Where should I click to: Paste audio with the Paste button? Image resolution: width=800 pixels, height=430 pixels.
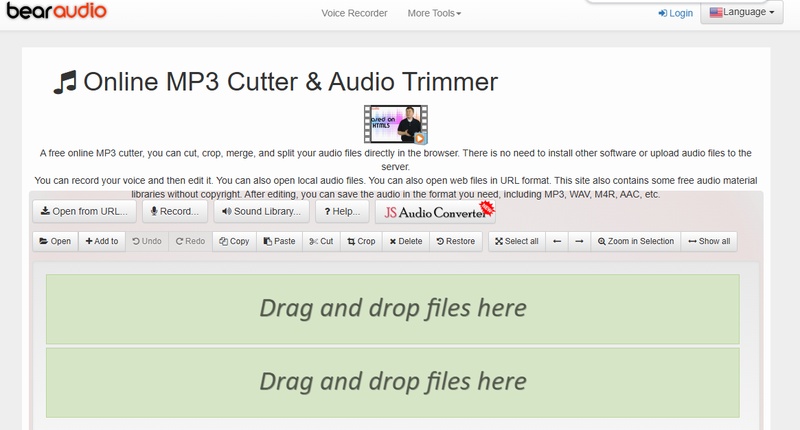279,241
